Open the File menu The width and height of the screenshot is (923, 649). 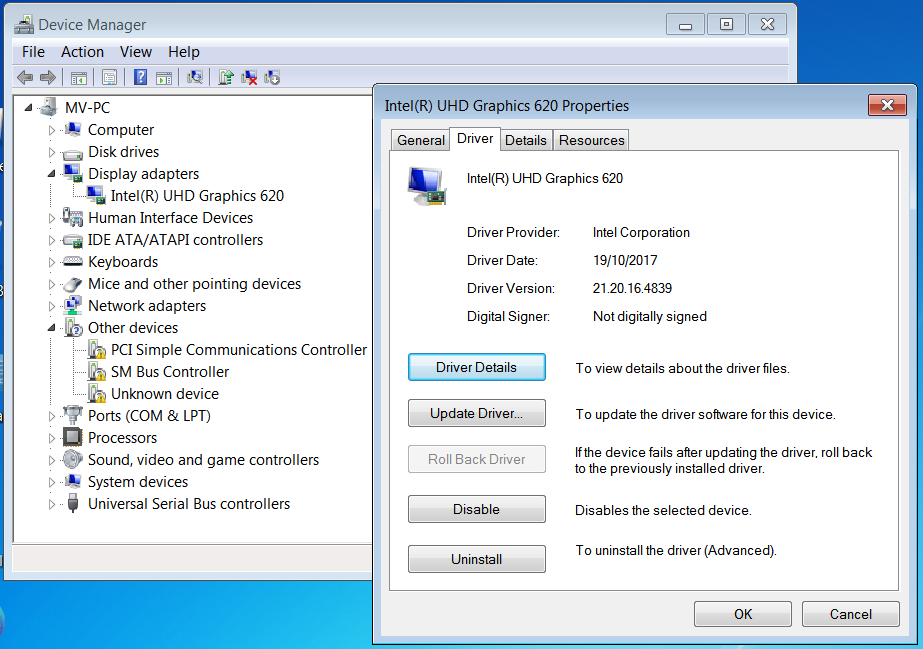pos(33,52)
